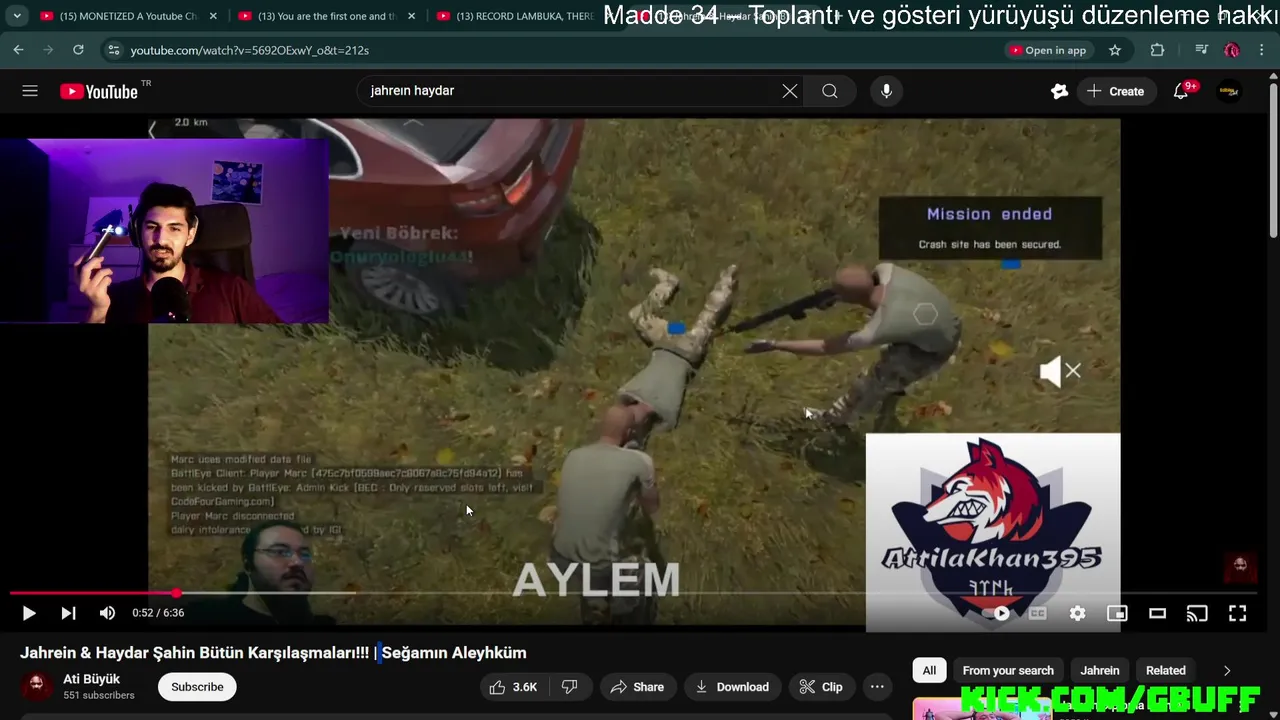The width and height of the screenshot is (1280, 720).
Task: Select the Jahrein filter chip
Action: (1100, 671)
